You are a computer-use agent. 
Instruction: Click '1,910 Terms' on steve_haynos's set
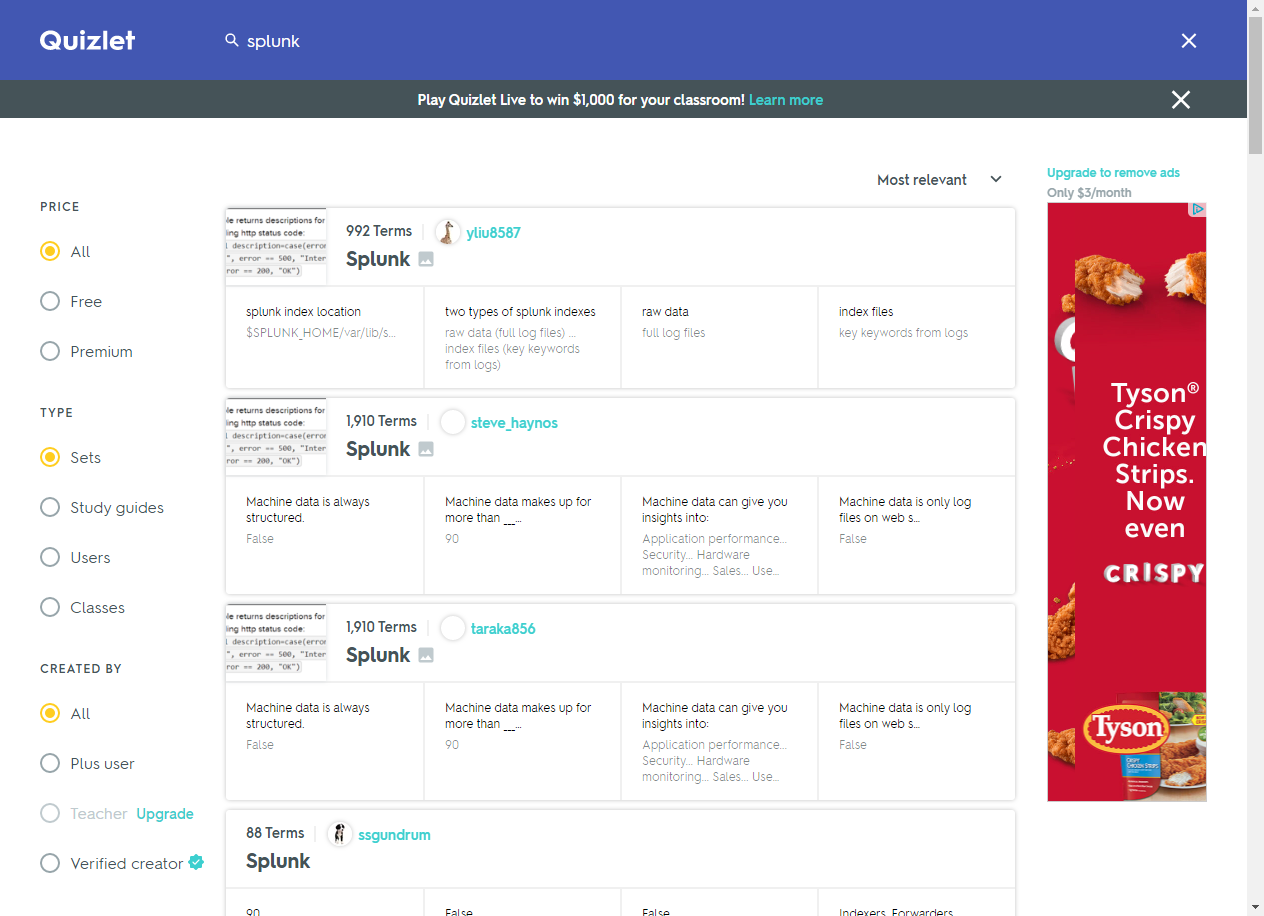381,421
